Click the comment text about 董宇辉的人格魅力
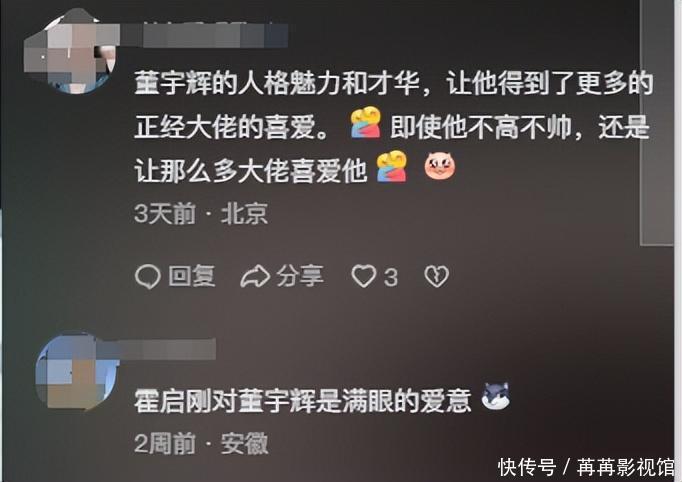The width and height of the screenshot is (682, 482). [x=394, y=127]
